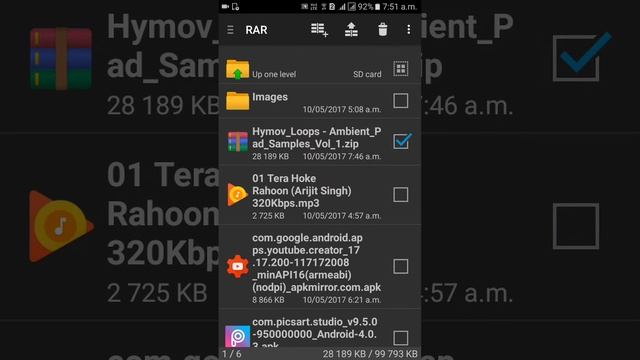Tap 'Hymov_Loops - Ambient_Pad_Samples_Vol_1.zip' file name
Image resolution: width=640 pixels, height=360 pixels.
coord(317,138)
